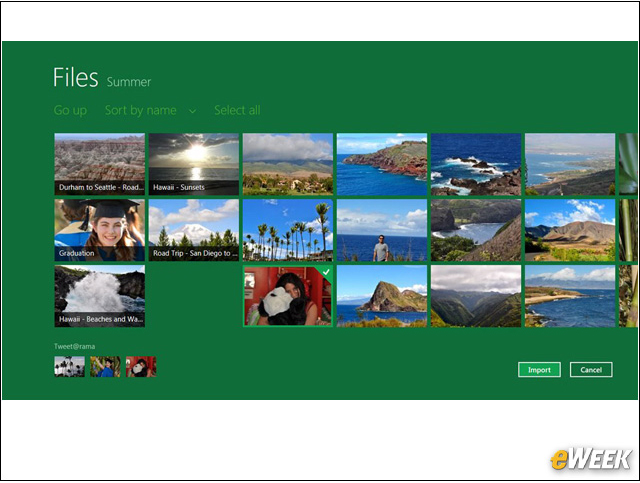Click the Go up link
Viewport: 640px width, 483px height.
tap(70, 110)
